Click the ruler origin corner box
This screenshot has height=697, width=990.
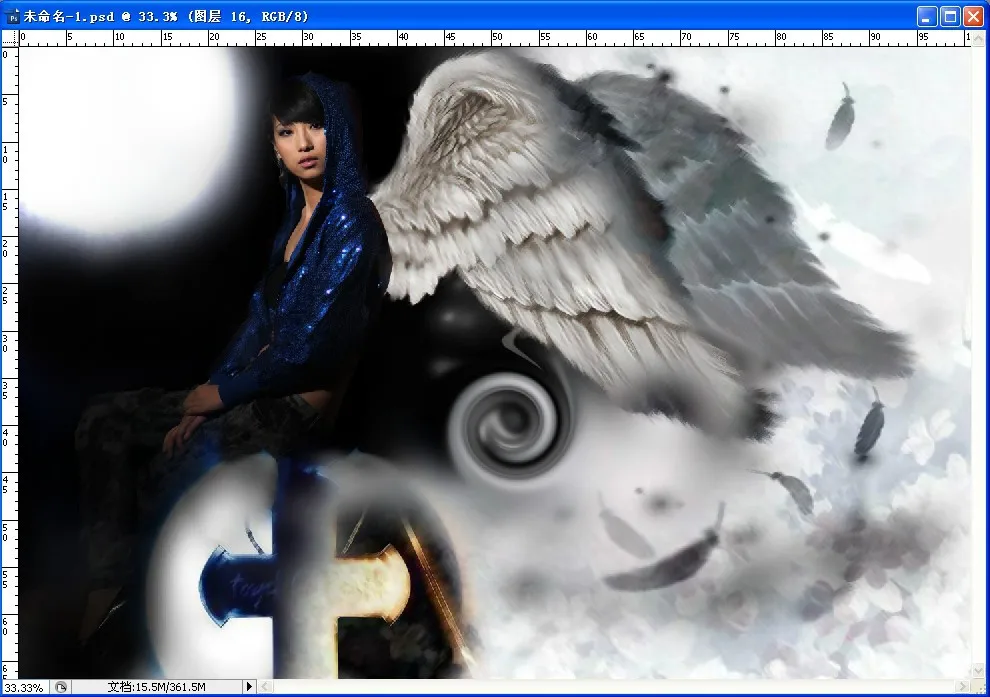pos(11,38)
